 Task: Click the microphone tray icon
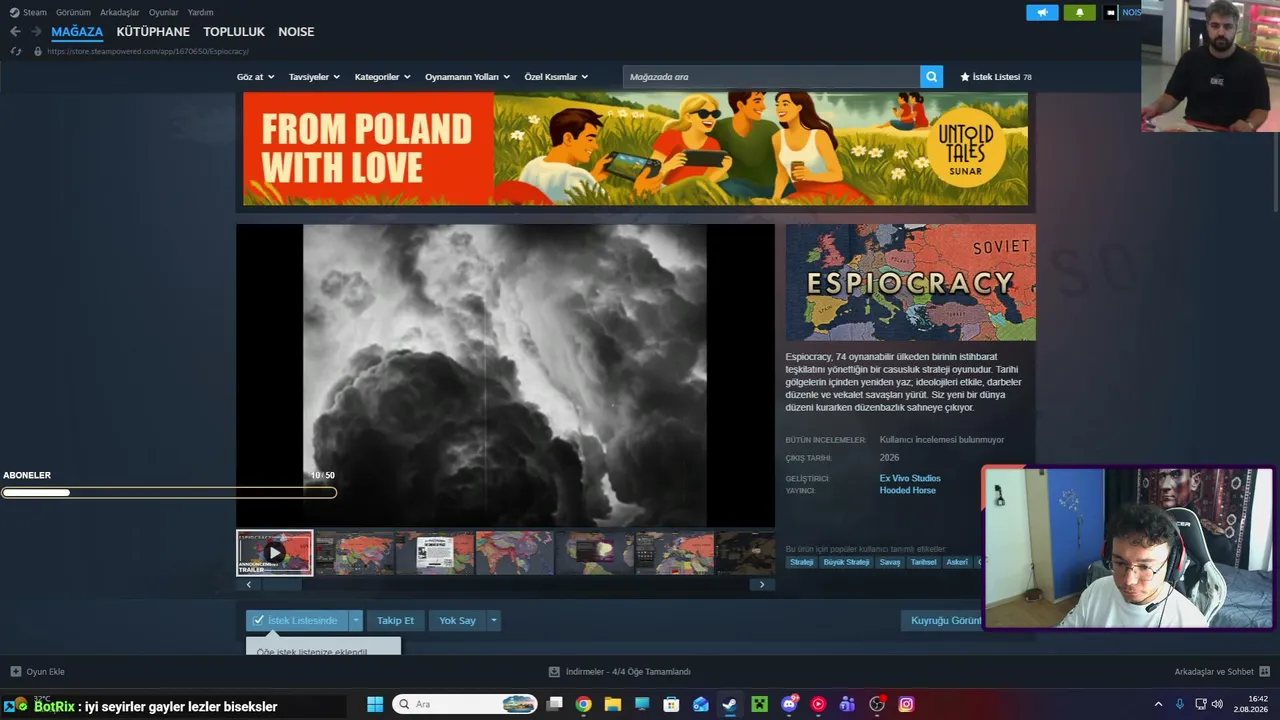click(1180, 704)
